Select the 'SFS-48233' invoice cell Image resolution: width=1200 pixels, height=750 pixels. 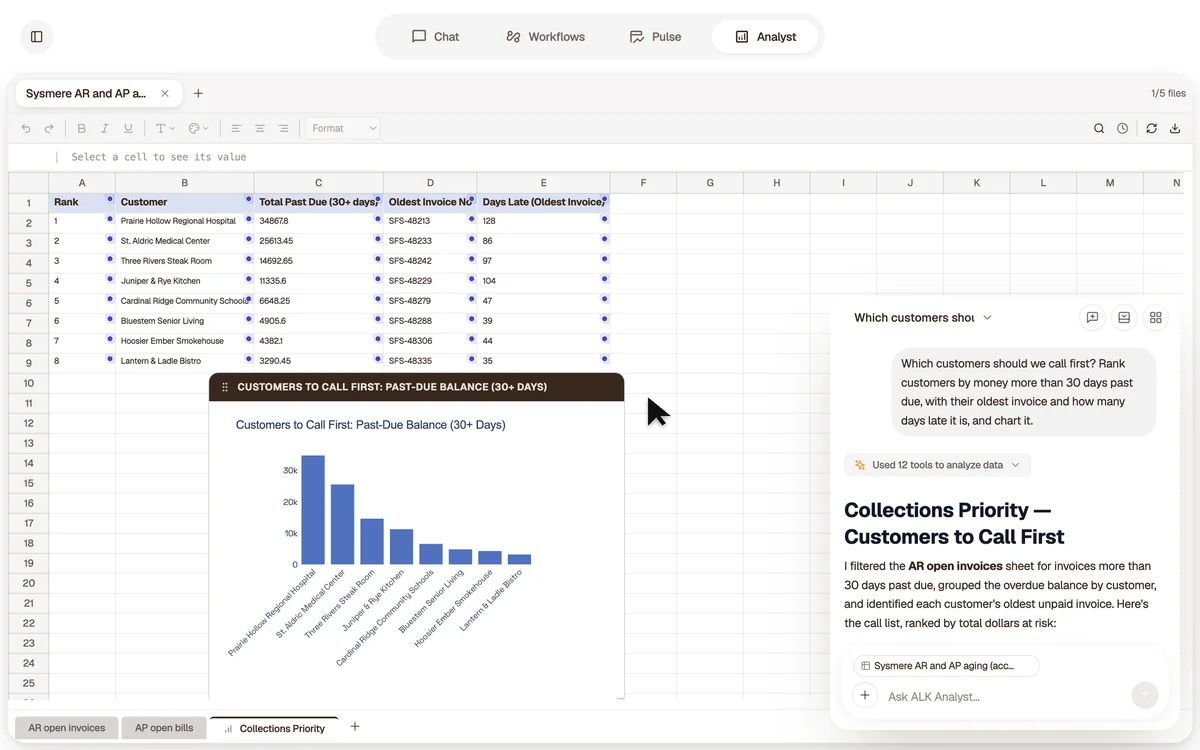pyautogui.click(x=431, y=241)
